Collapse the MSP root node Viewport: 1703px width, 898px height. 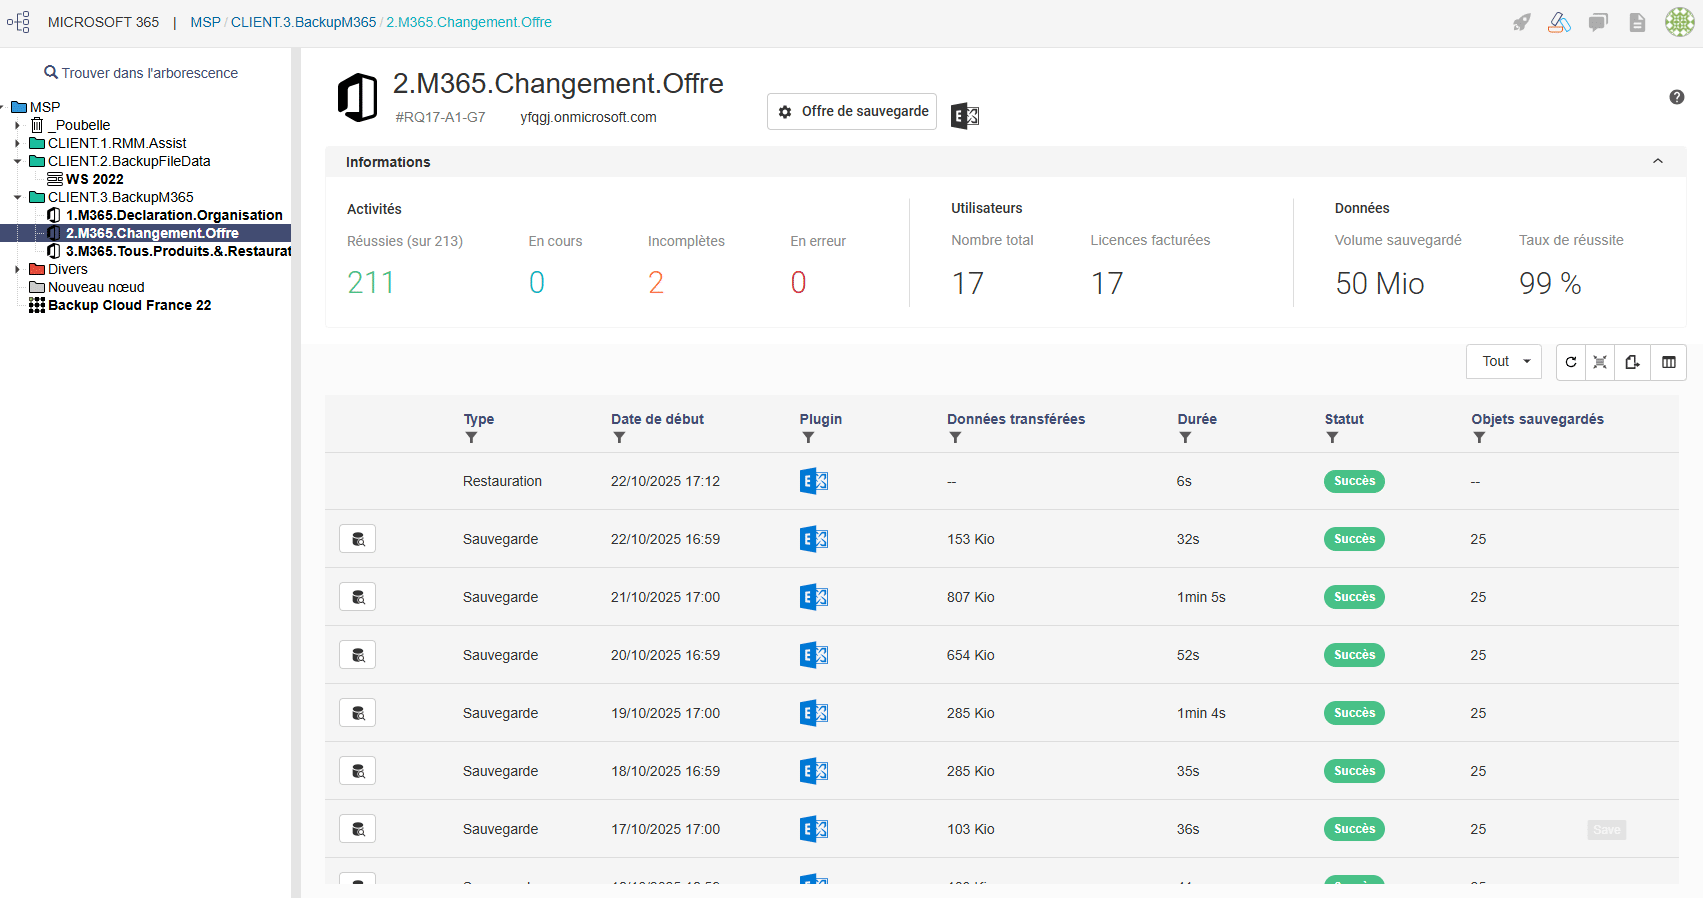click(x=4, y=107)
